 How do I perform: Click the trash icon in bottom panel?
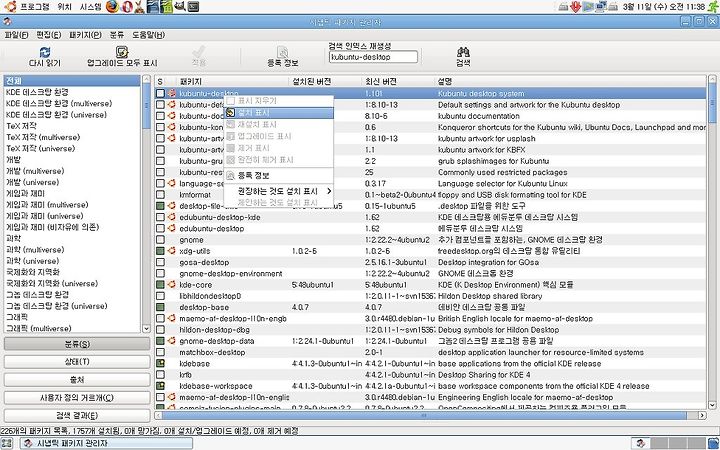coord(714,443)
